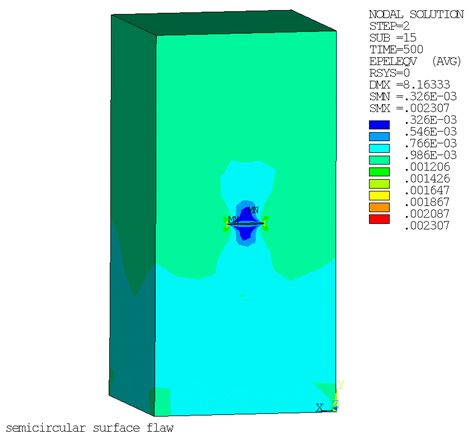Click the Y axis label of triad
The width and height of the screenshot is (472, 440).
341,385
